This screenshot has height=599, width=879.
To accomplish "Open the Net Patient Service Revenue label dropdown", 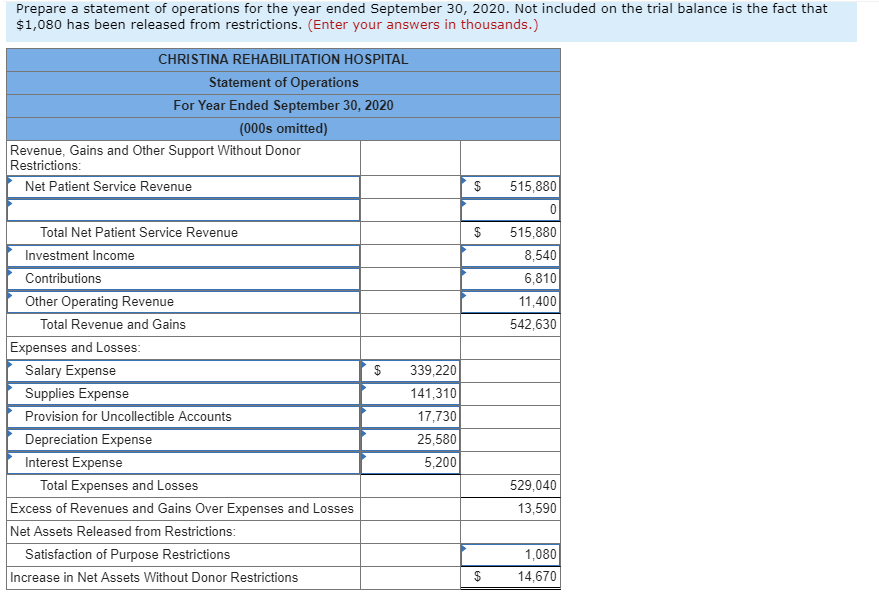I will (x=10, y=186).
